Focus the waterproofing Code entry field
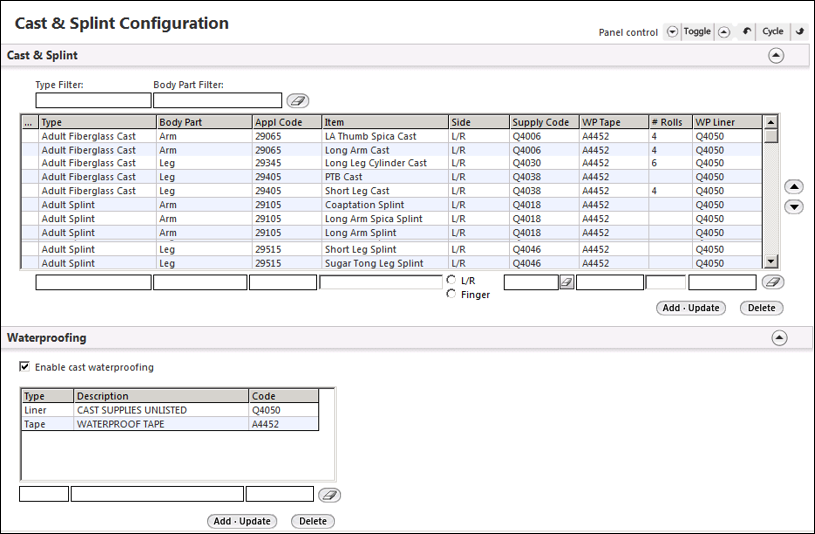 280,494
